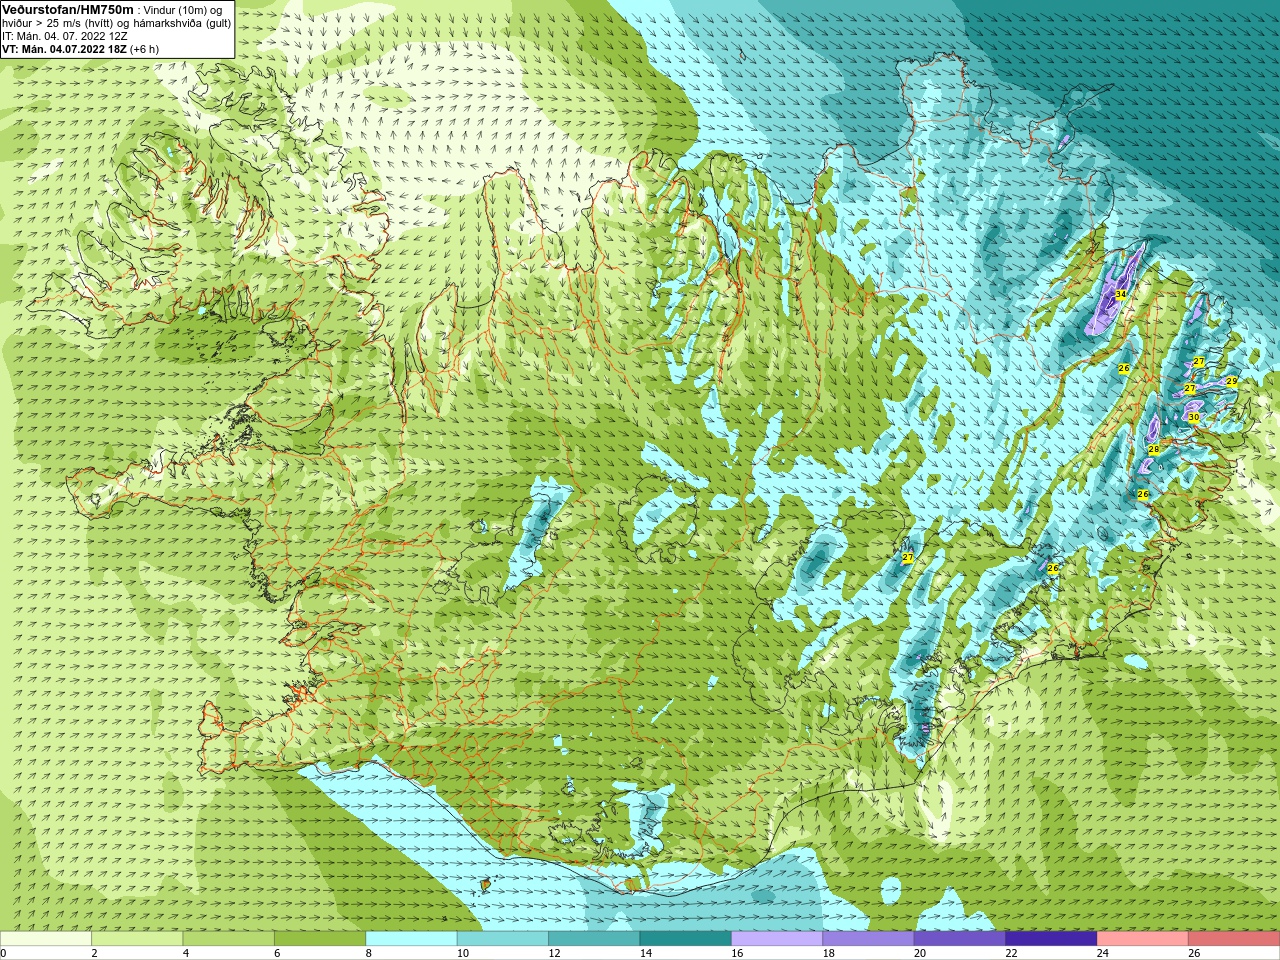The height and width of the screenshot is (960, 1280).
Task: Click the legend scale value 14
Action: coord(645,953)
